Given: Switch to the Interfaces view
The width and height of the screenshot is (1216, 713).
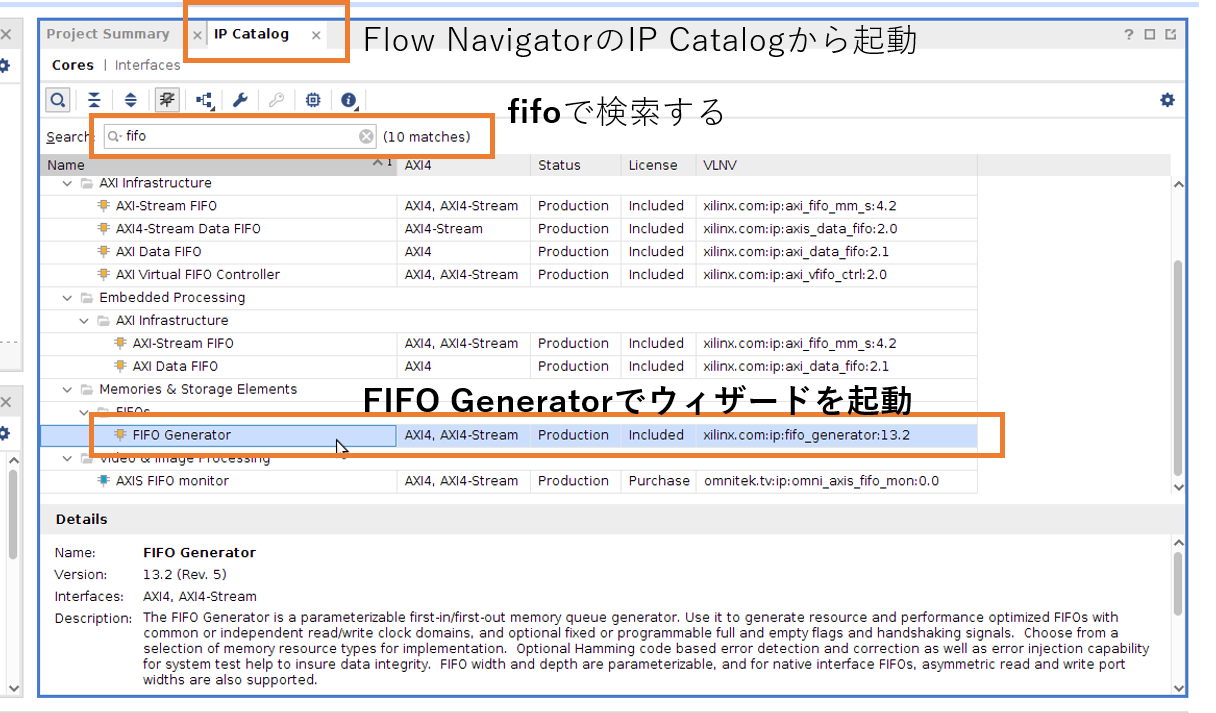Looking at the screenshot, I should (148, 65).
